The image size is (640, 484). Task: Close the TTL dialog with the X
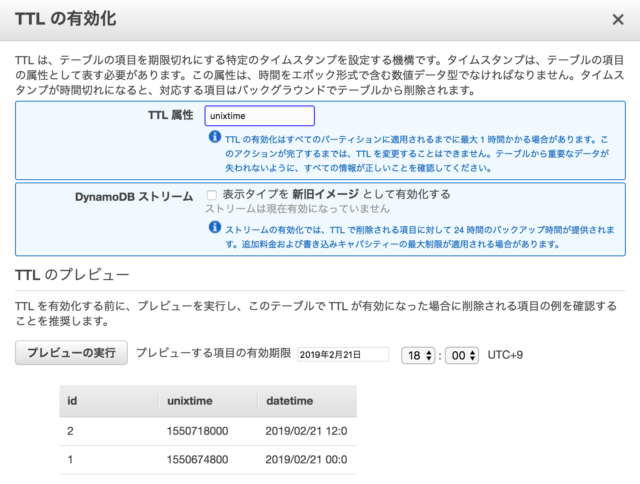coord(616,18)
